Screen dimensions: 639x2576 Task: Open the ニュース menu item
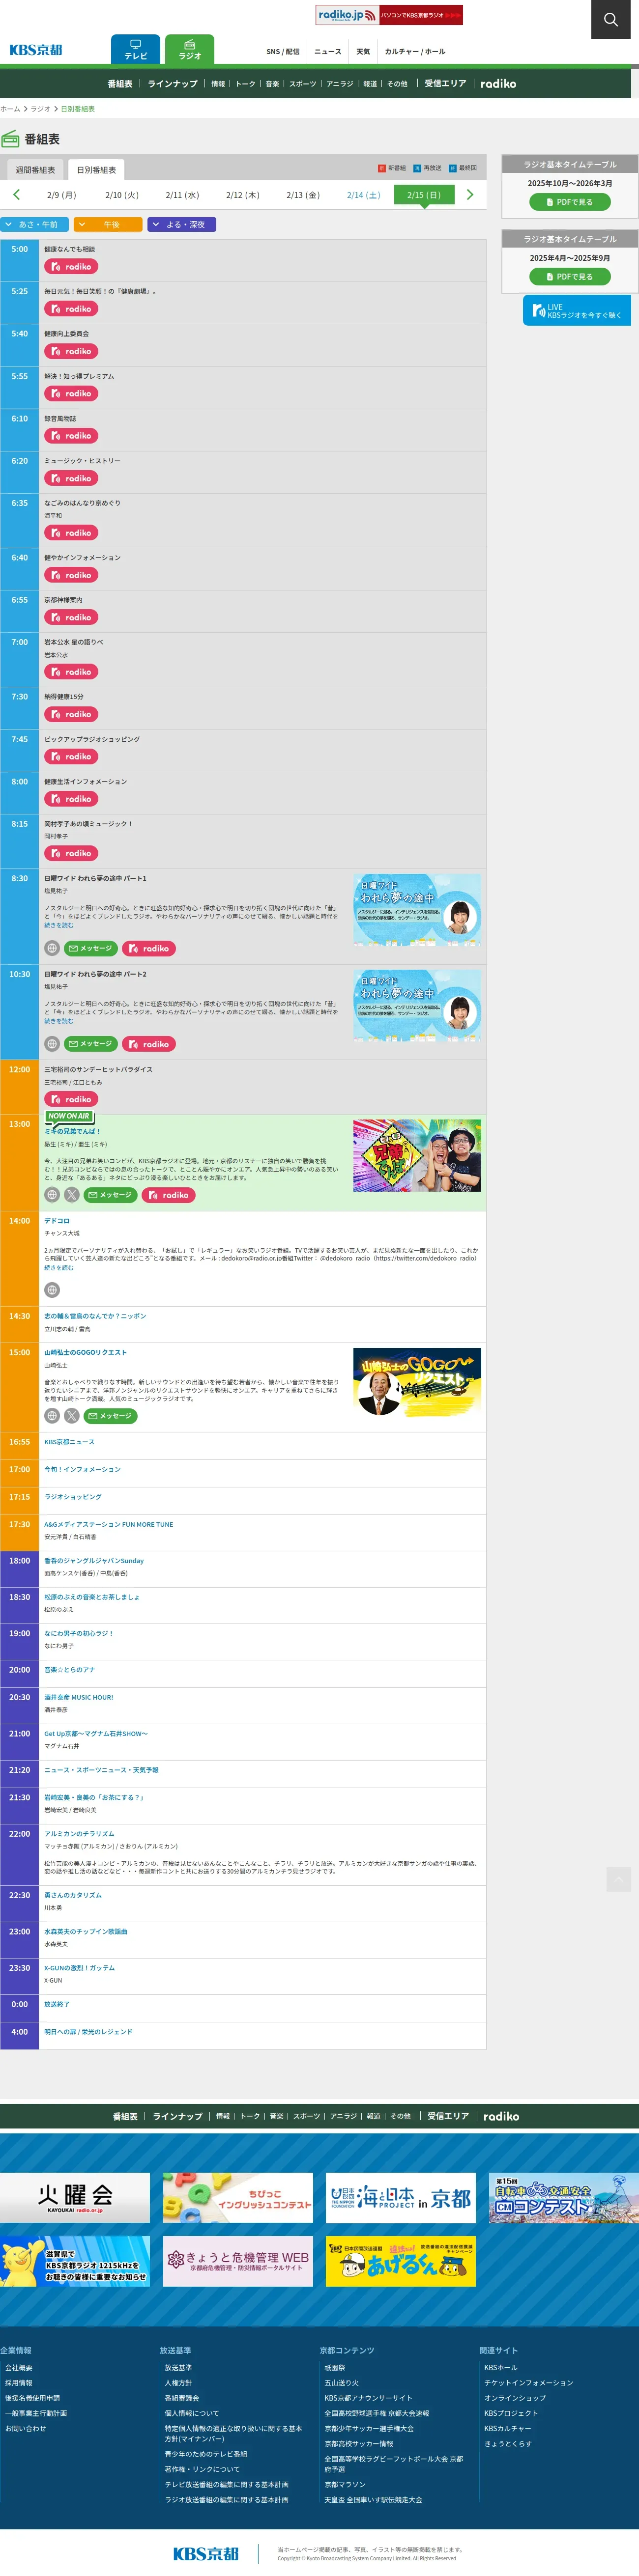click(x=328, y=52)
